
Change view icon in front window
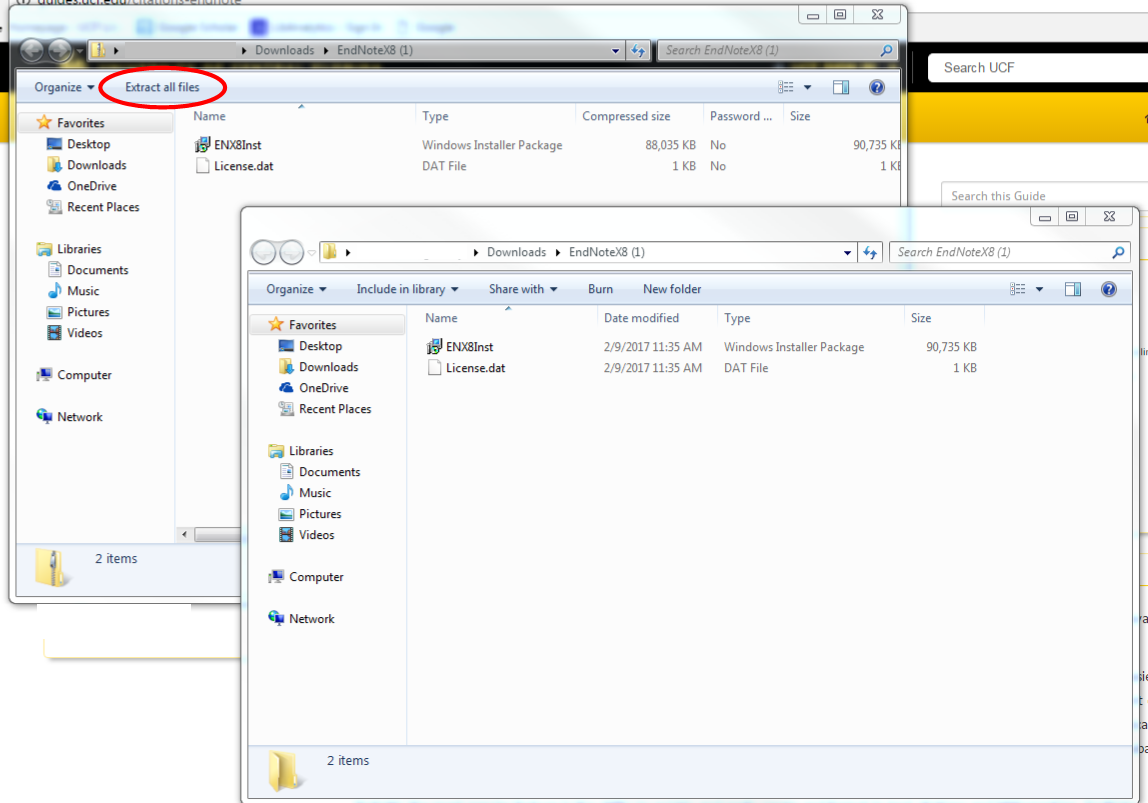tap(1018, 289)
